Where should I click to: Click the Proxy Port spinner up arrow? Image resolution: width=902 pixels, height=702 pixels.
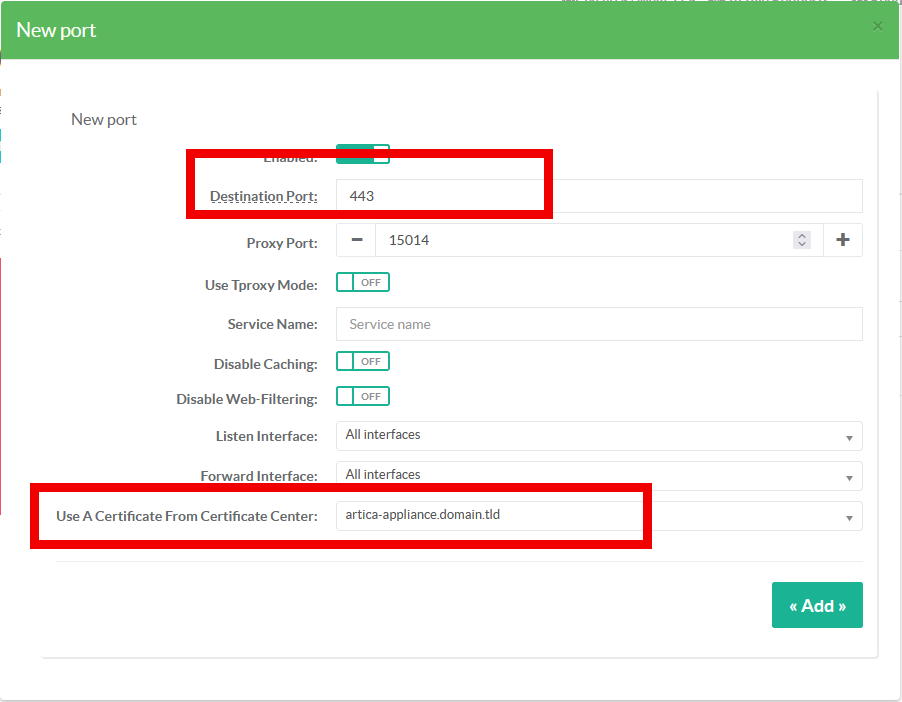click(x=801, y=236)
